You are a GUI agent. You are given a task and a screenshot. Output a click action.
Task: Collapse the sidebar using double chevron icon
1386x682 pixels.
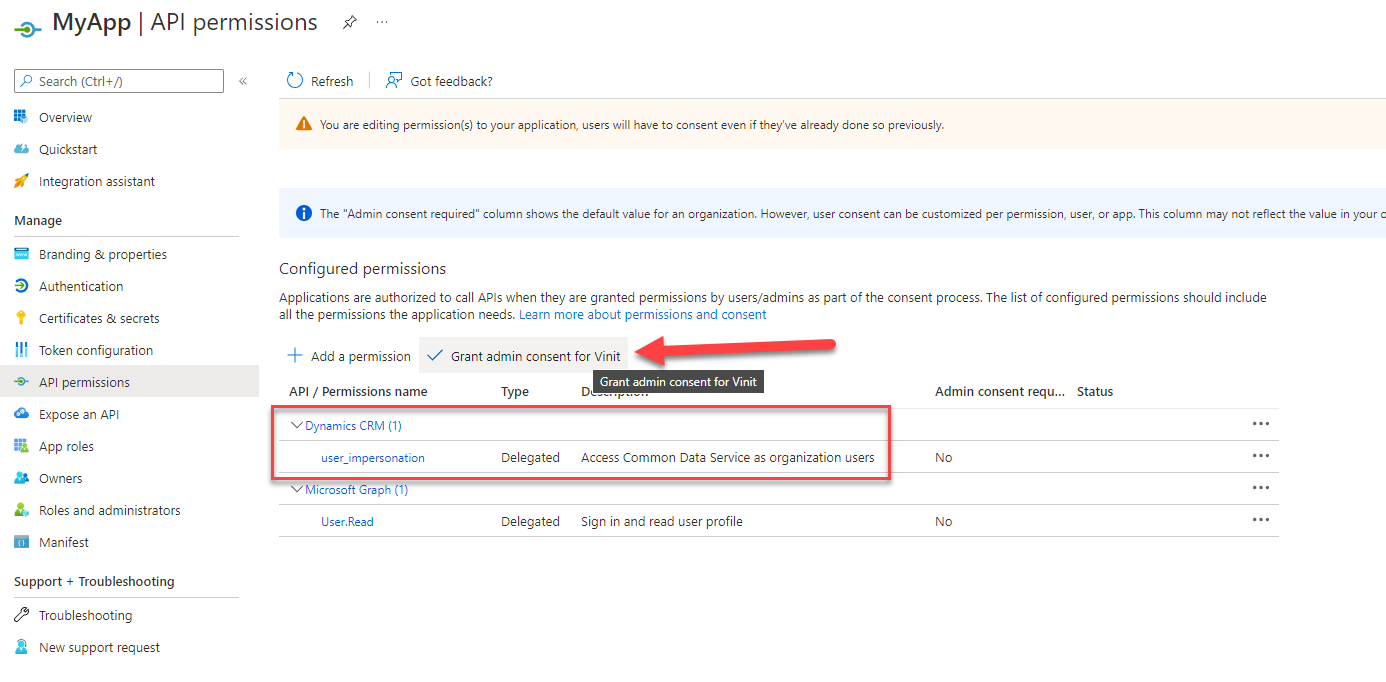tap(243, 81)
